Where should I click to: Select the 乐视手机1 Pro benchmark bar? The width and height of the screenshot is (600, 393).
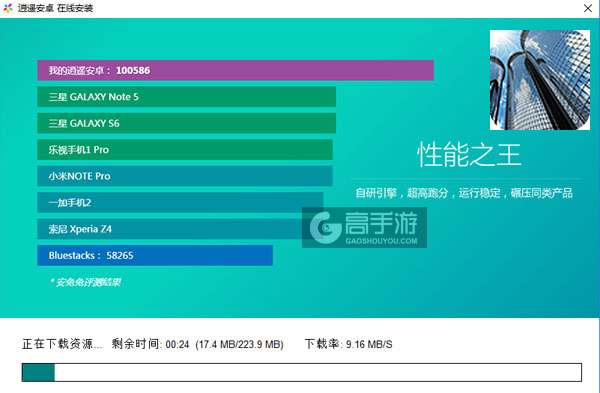pos(185,150)
